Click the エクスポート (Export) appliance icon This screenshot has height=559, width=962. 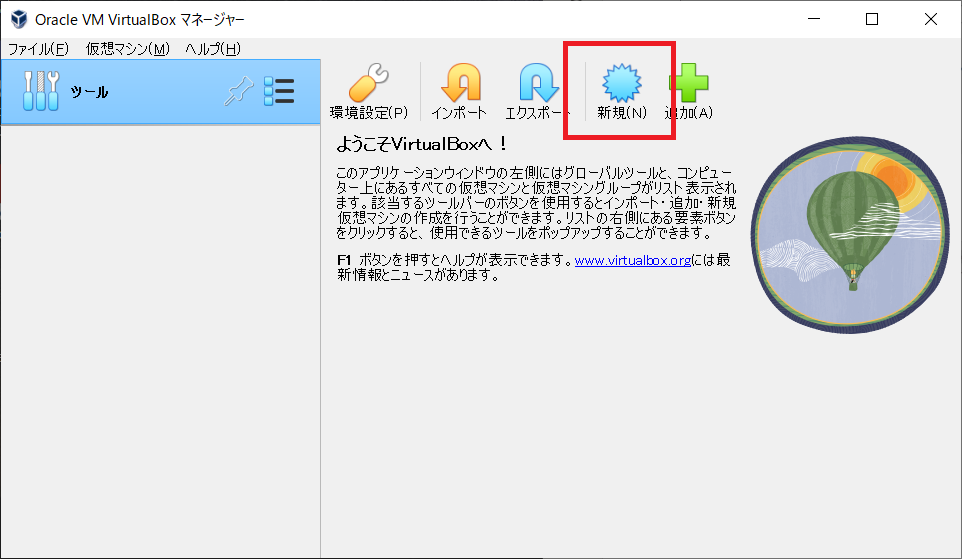(538, 90)
